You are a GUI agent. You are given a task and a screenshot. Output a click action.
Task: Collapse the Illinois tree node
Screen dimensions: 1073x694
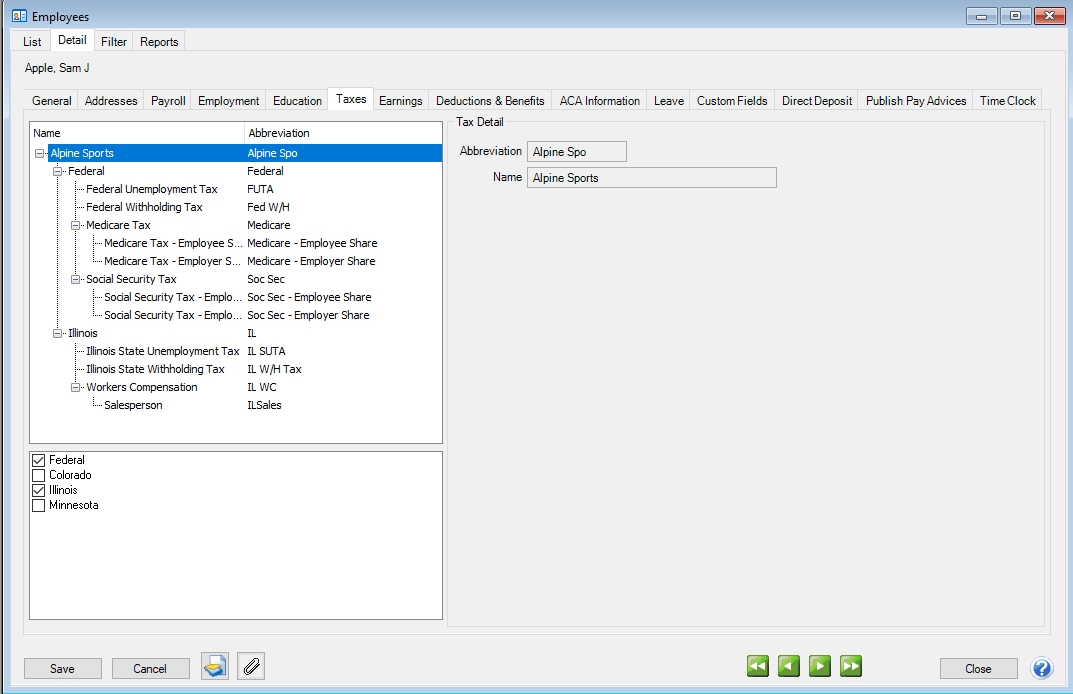tap(58, 333)
